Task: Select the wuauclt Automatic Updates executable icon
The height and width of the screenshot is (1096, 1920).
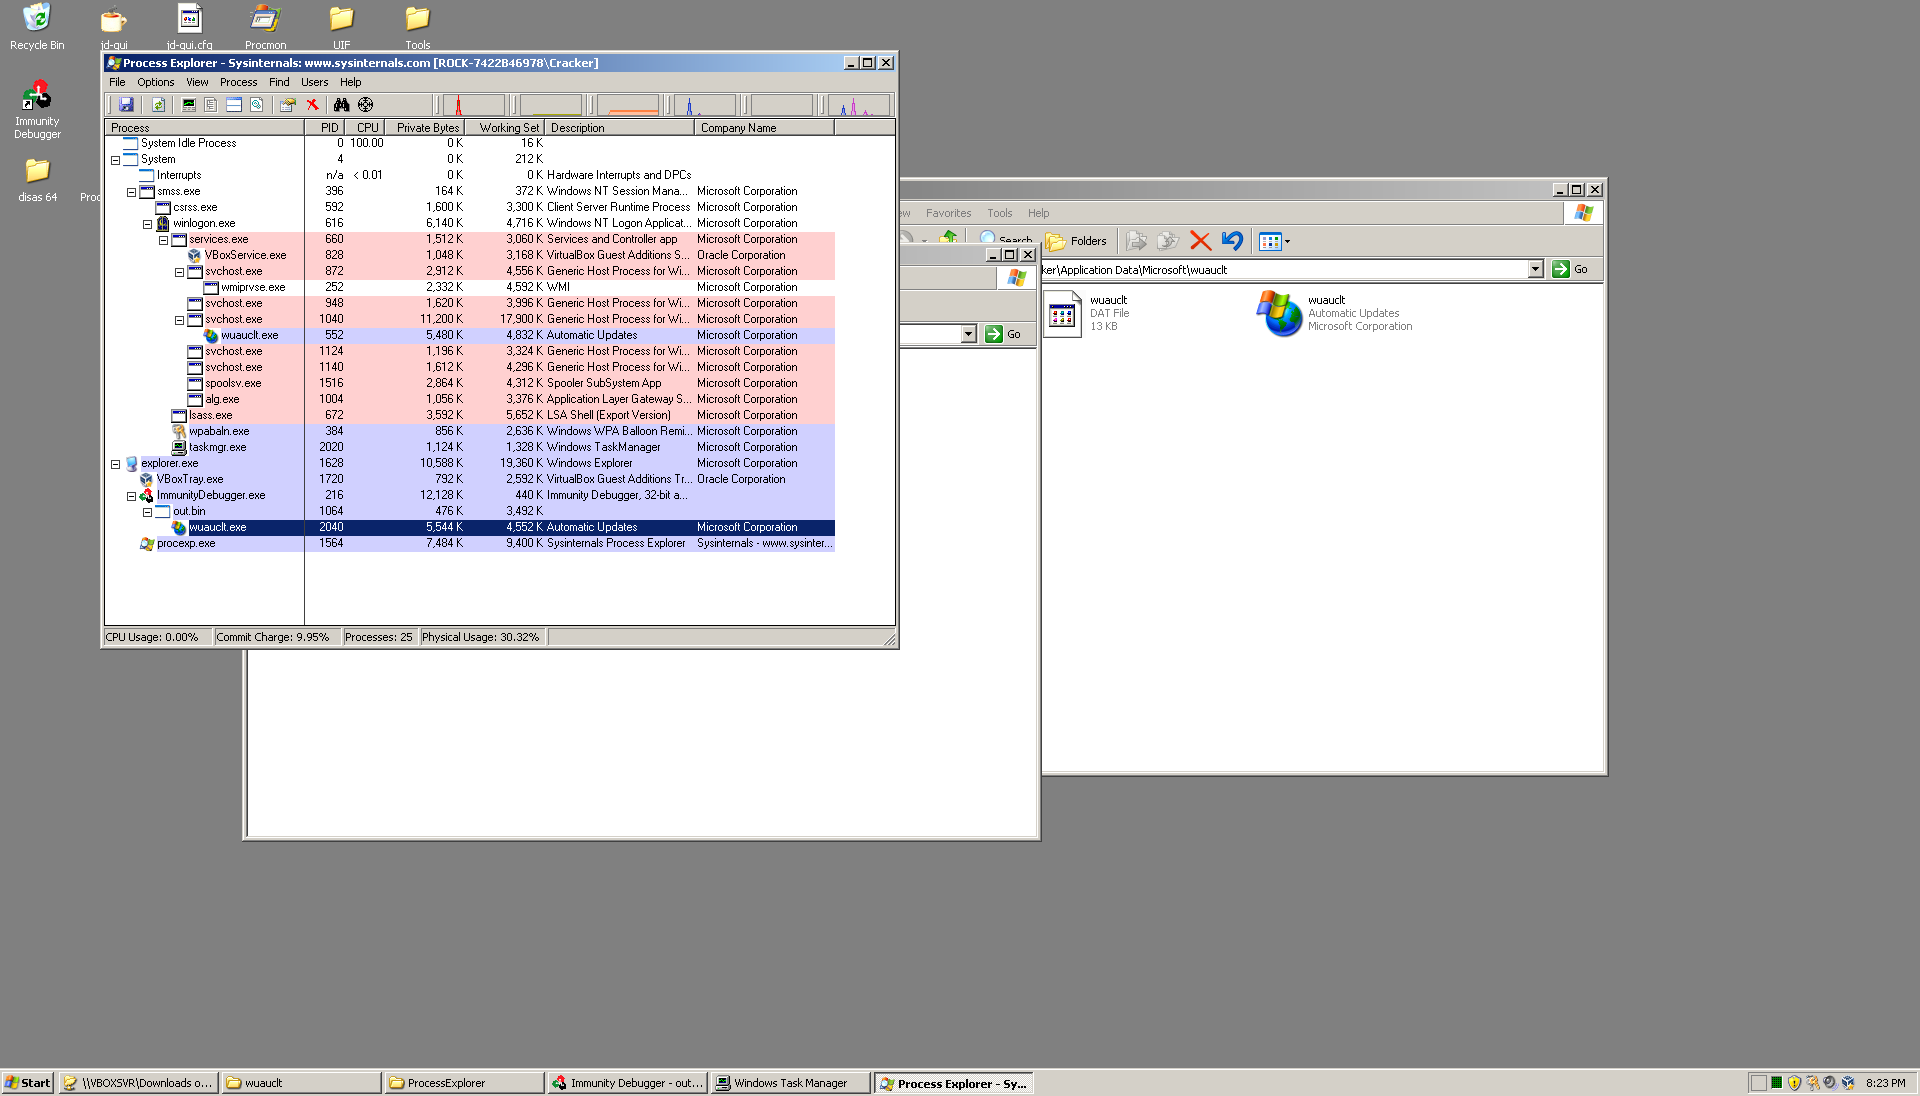Action: 1279,314
